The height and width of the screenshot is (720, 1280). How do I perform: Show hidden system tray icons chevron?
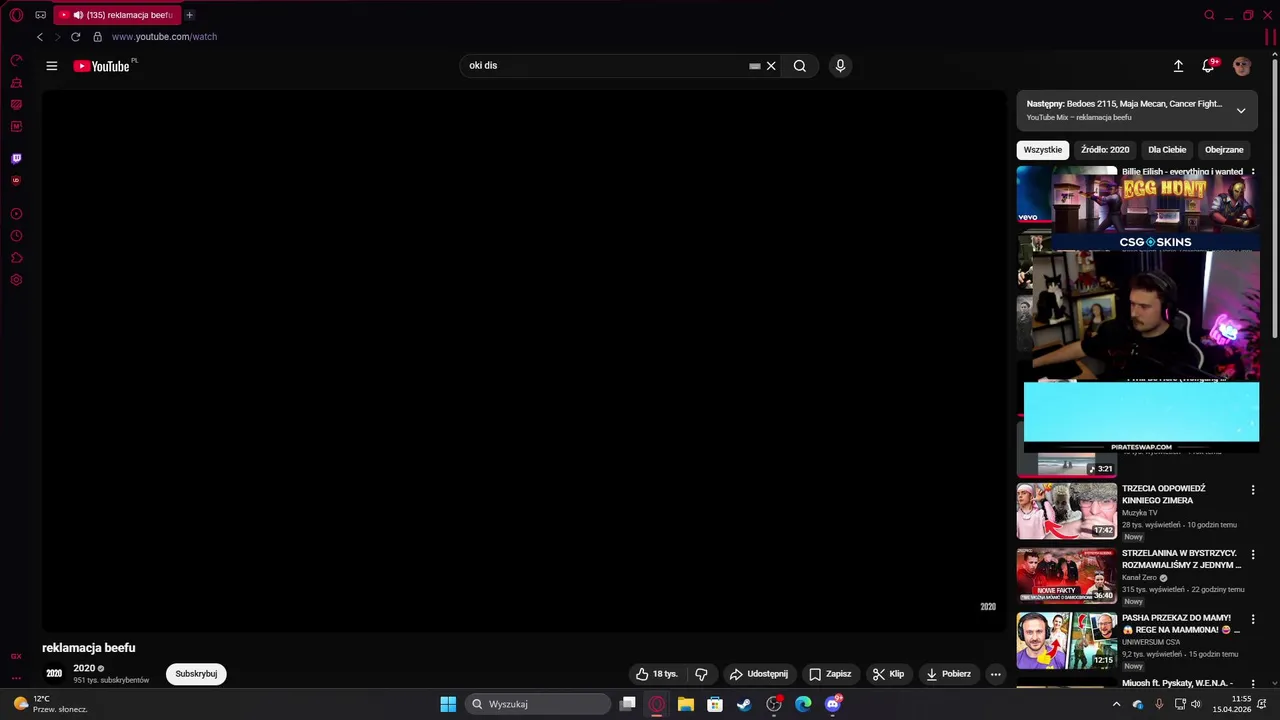1116,704
